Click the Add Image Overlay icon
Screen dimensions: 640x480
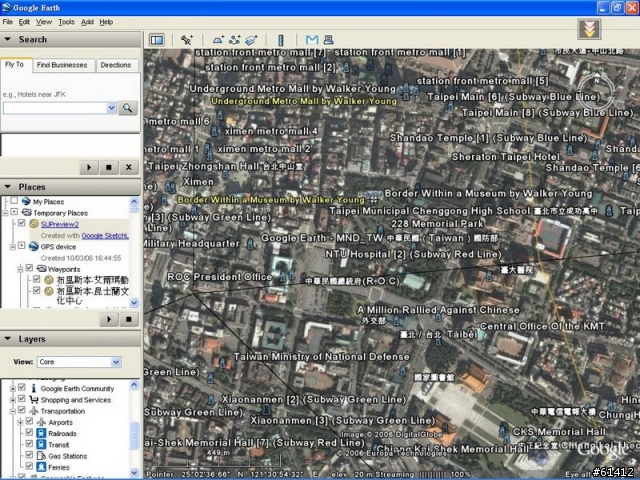(250, 40)
